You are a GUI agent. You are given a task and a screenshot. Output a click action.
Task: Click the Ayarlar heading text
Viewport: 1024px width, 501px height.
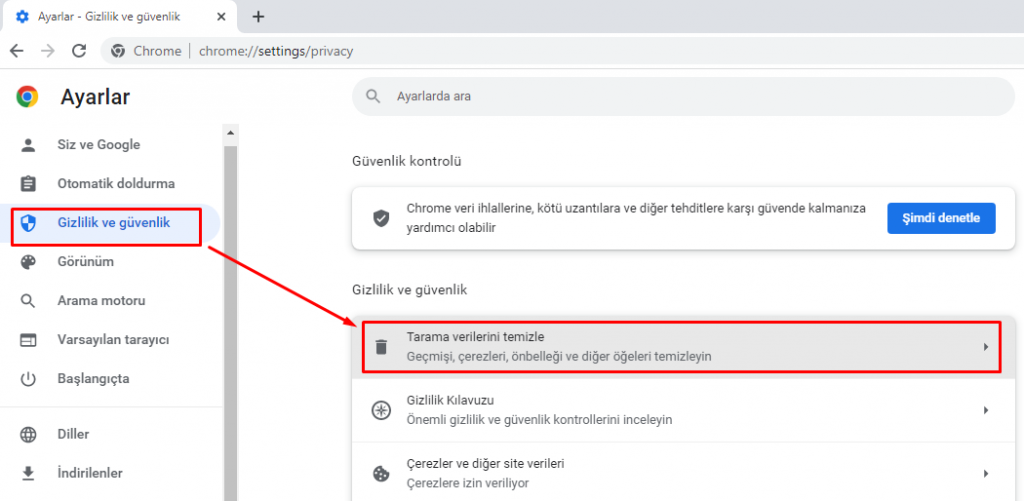pos(95,97)
